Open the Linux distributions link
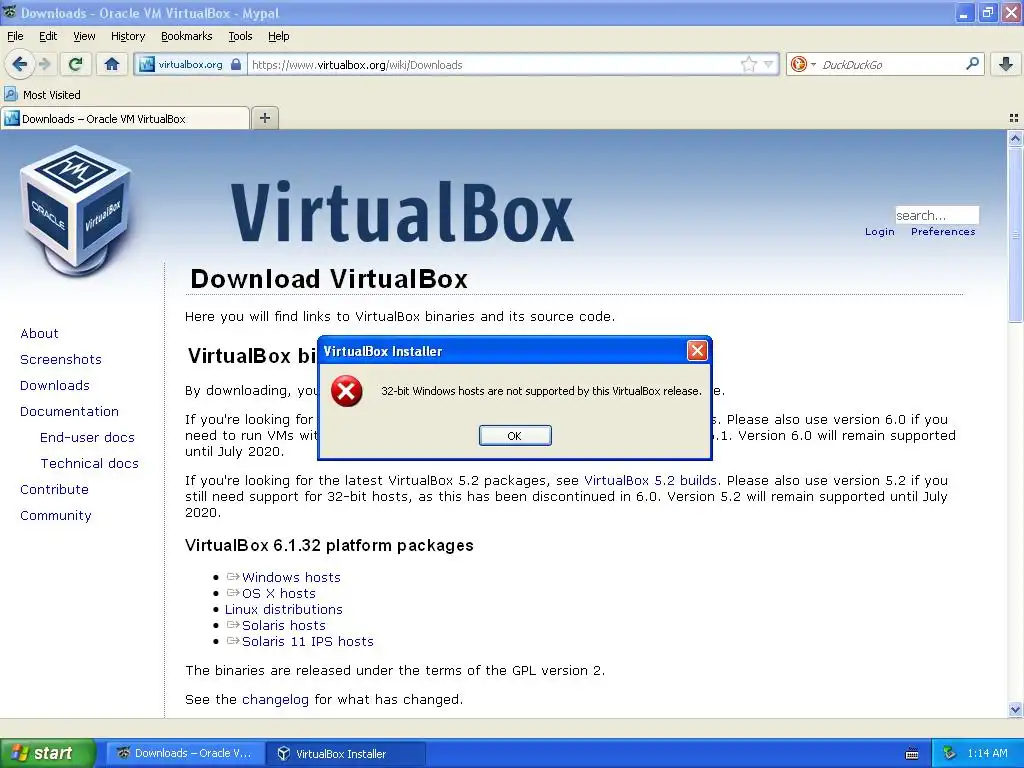Viewport: 1024px width, 768px height. pos(283,609)
